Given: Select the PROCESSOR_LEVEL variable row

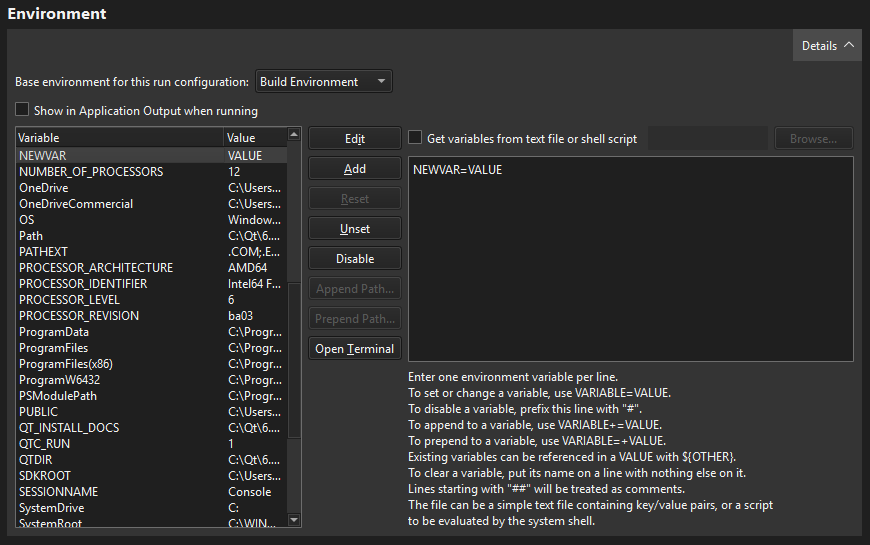Looking at the screenshot, I should (151, 300).
